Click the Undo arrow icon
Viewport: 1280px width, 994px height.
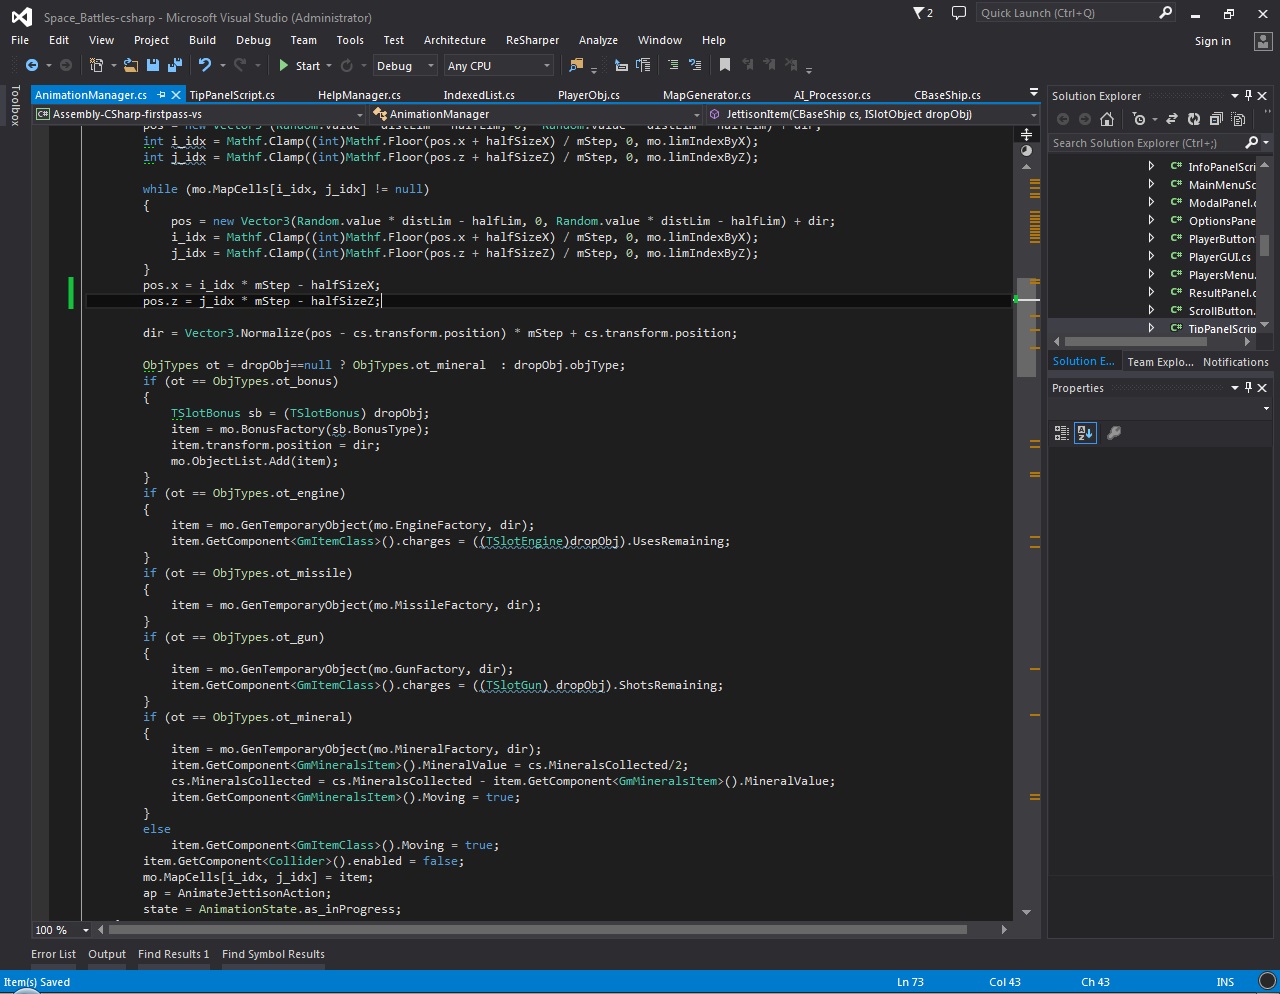(x=205, y=65)
